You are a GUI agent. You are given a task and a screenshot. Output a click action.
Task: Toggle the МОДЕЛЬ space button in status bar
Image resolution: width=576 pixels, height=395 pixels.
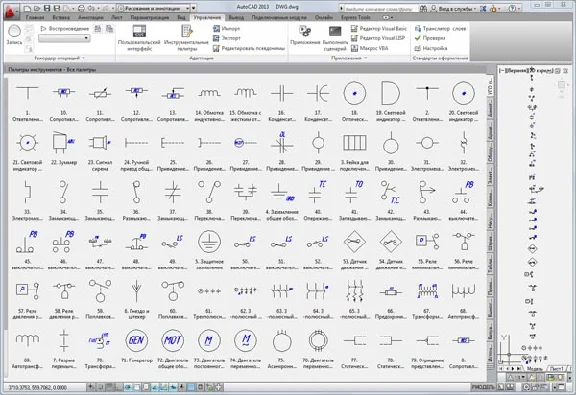click(482, 387)
